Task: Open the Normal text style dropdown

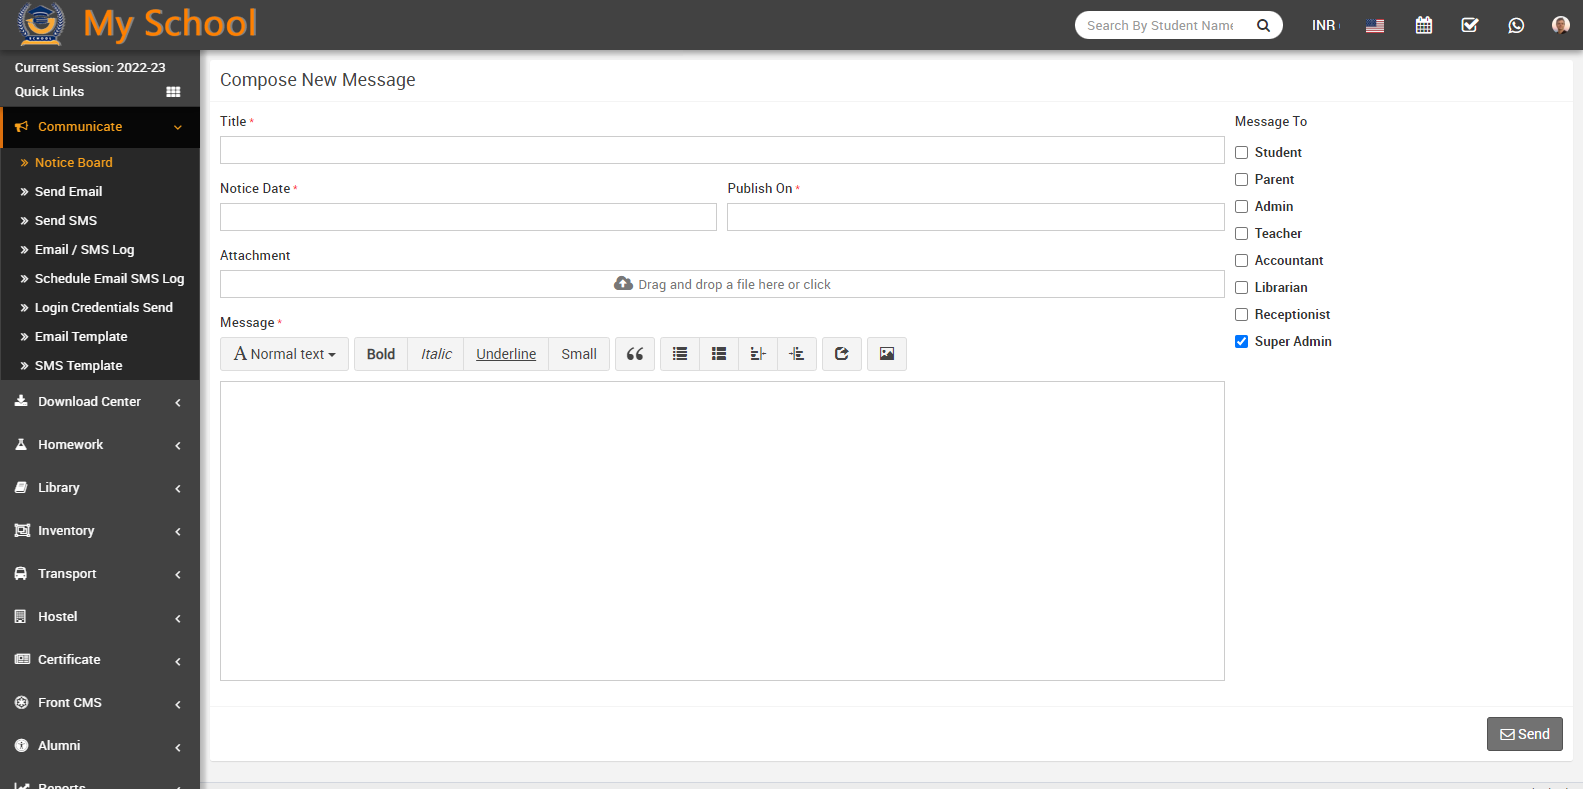Action: pos(285,354)
